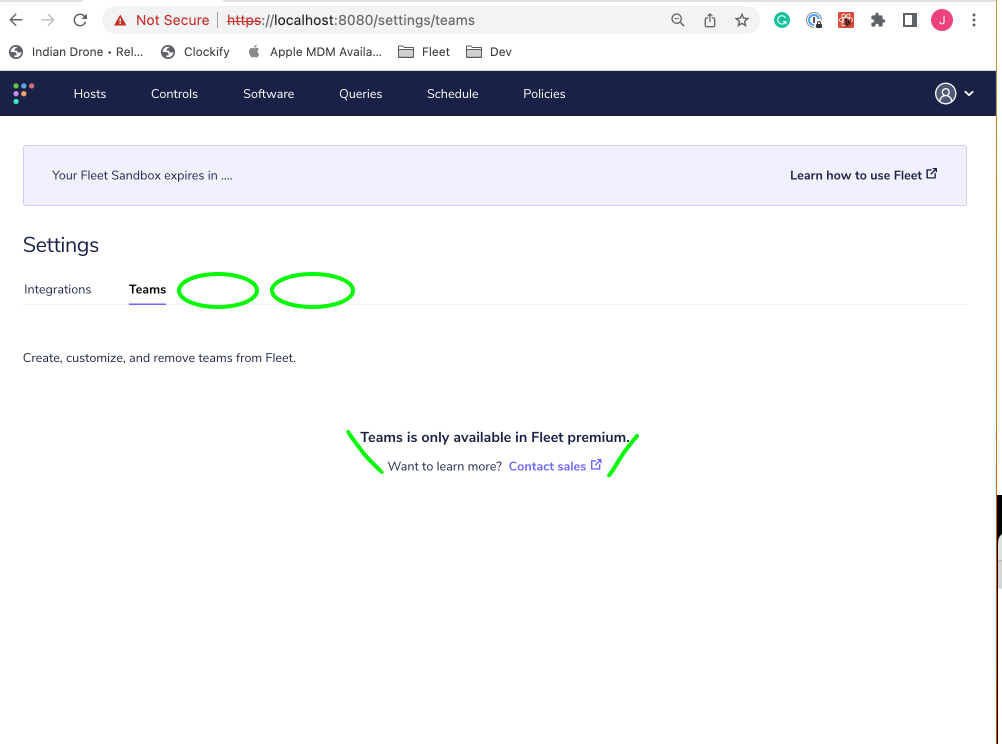Select the Teams settings tab

(x=147, y=289)
